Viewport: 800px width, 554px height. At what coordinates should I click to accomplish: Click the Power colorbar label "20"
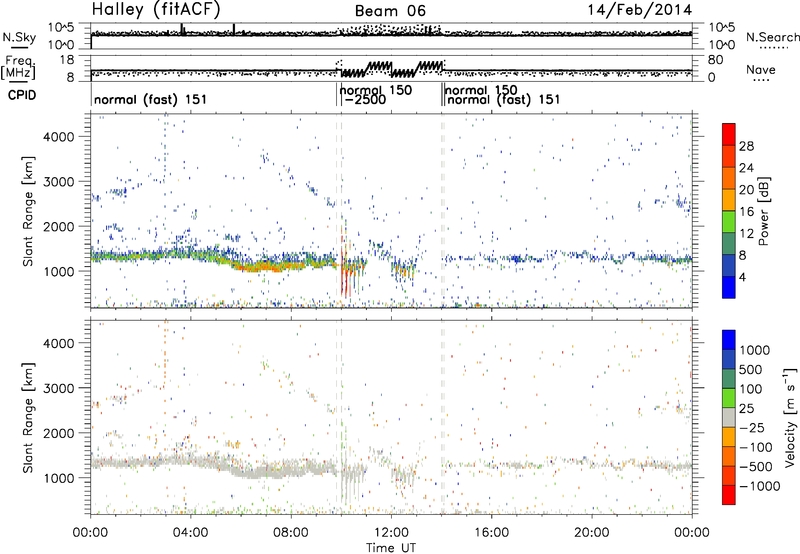pyautogui.click(x=746, y=190)
